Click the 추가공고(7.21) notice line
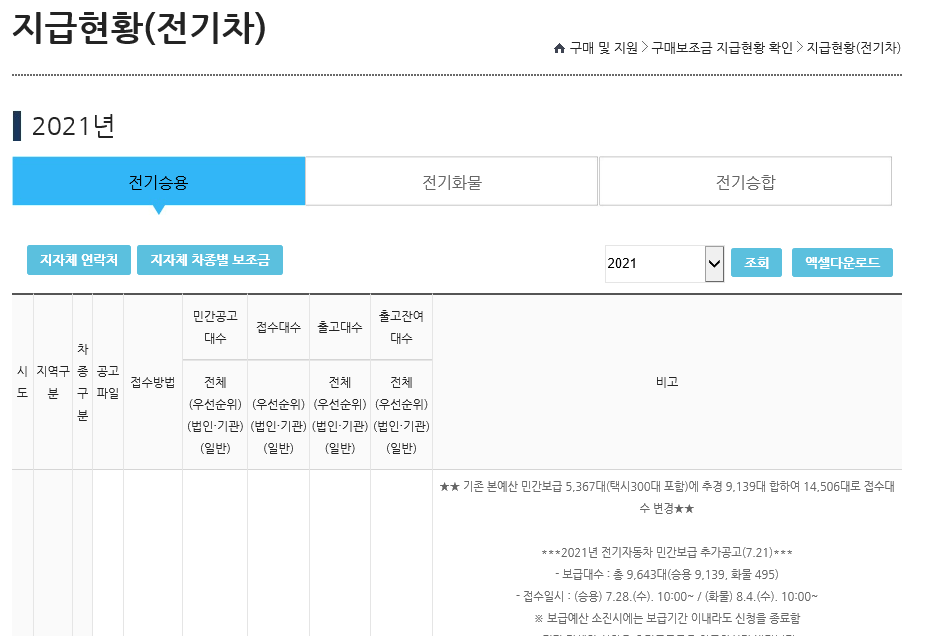925x636 pixels. (x=667, y=553)
